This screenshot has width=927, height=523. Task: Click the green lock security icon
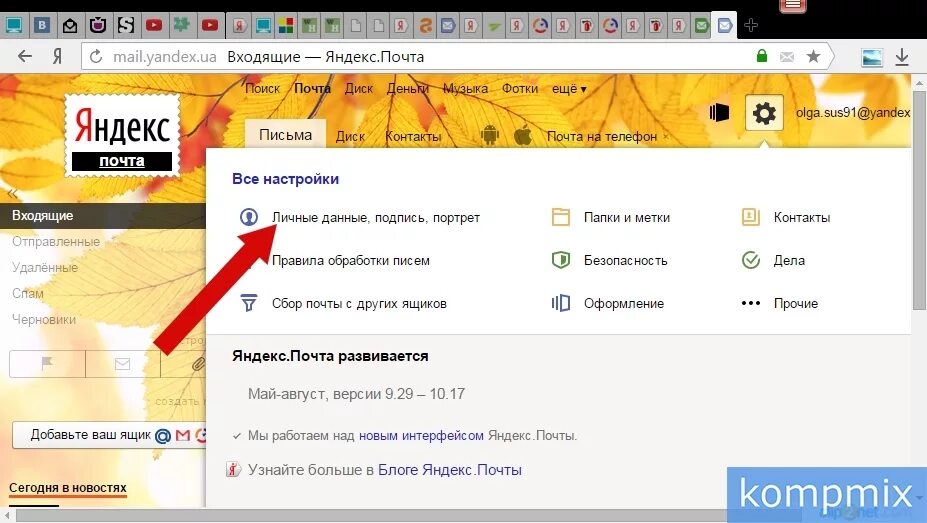click(x=762, y=56)
